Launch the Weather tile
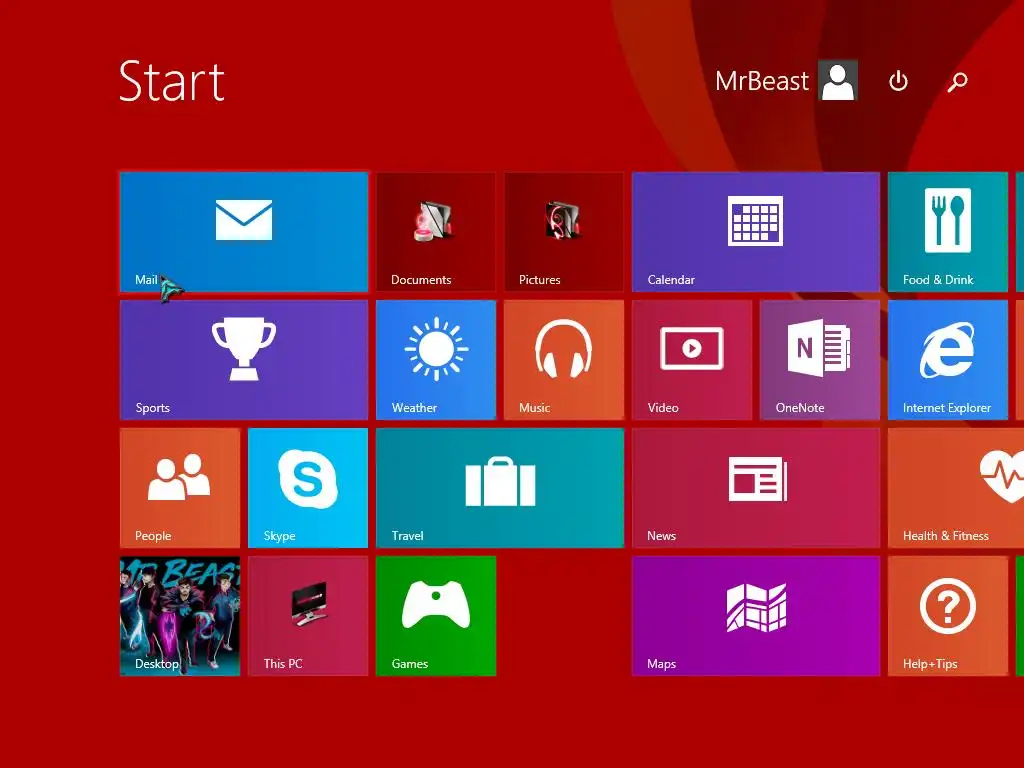 click(436, 360)
